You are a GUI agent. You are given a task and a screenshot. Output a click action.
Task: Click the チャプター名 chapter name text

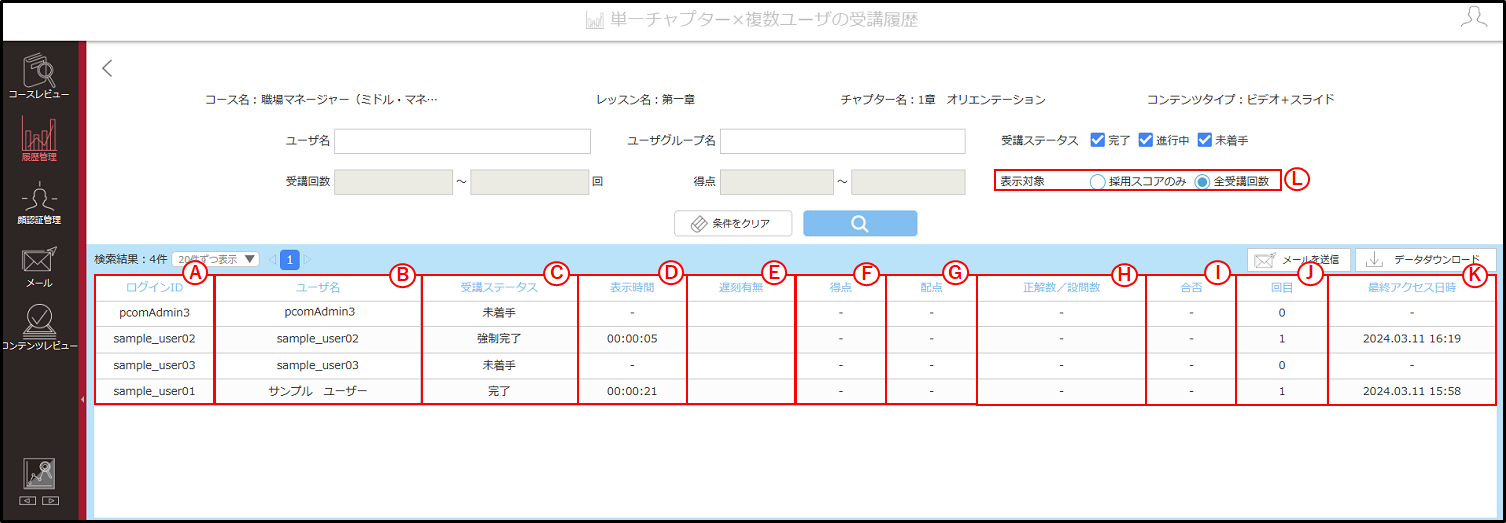pos(943,100)
